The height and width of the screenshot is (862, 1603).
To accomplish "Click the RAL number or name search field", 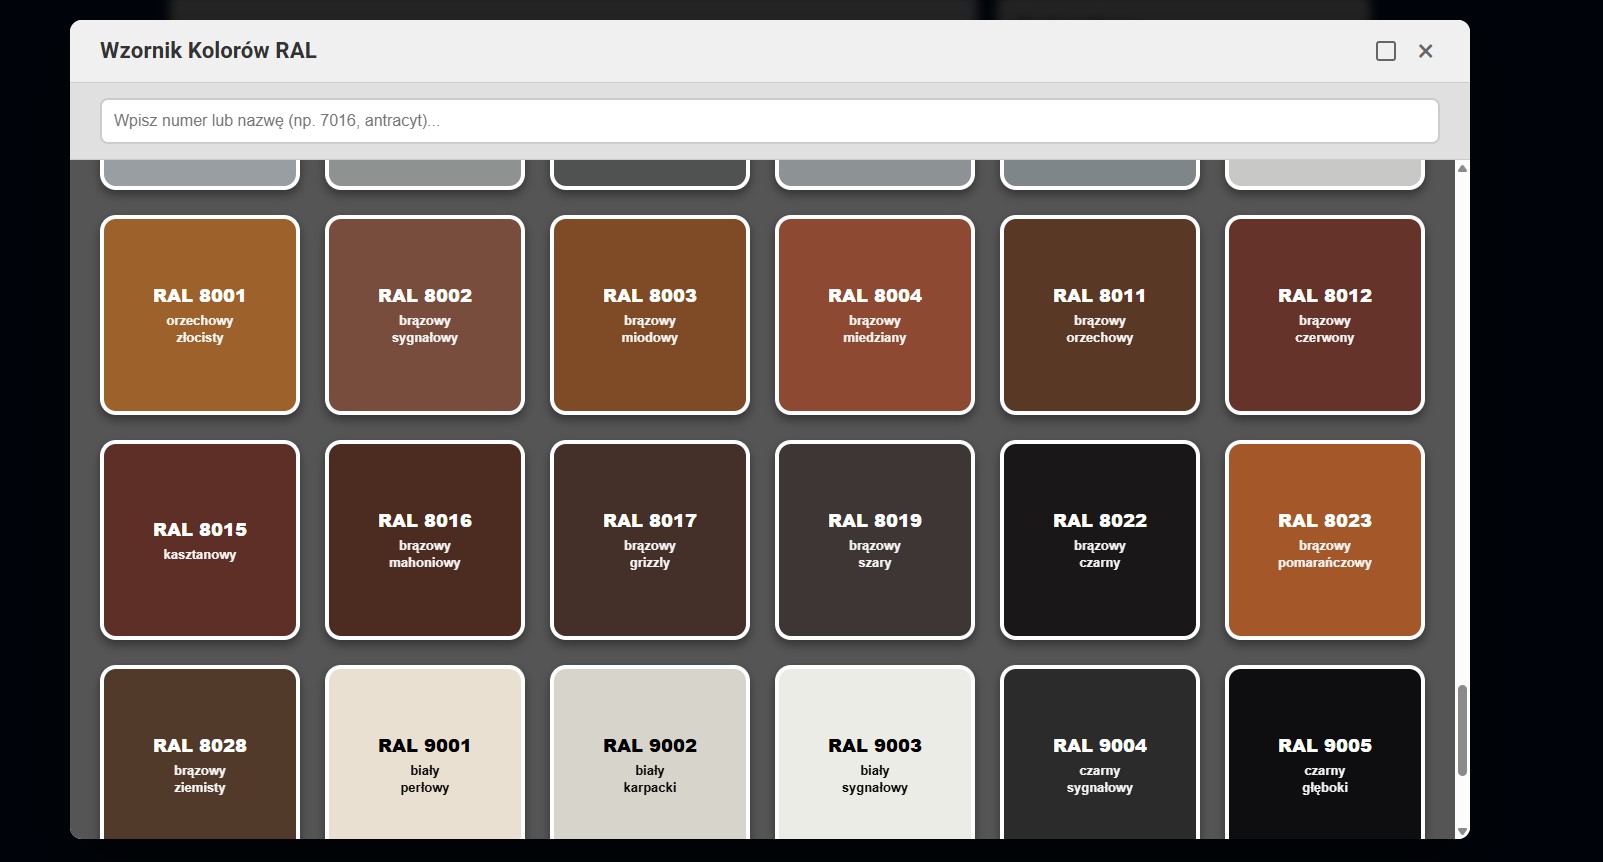I will (x=769, y=121).
